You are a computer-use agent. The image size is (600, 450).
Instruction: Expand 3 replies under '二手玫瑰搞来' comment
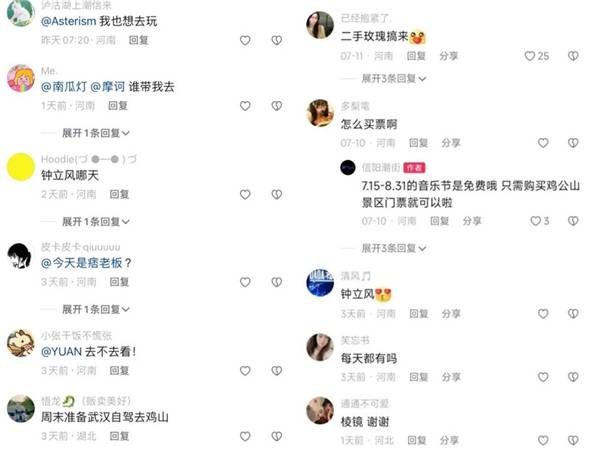(394, 79)
